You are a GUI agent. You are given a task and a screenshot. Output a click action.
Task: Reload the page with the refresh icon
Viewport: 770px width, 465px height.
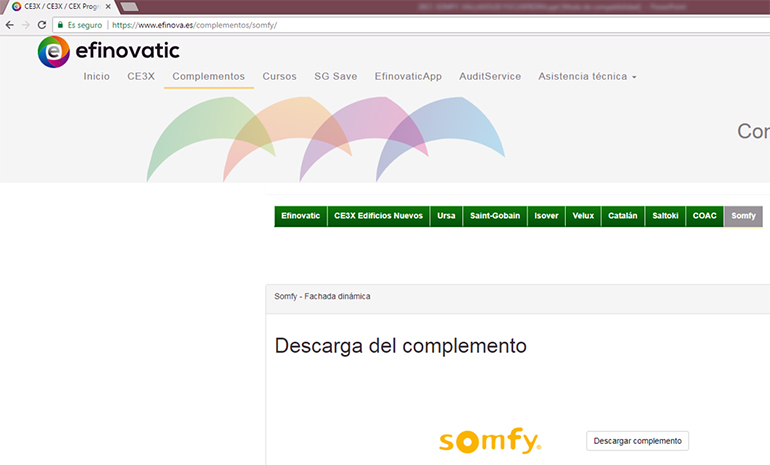coord(42,25)
